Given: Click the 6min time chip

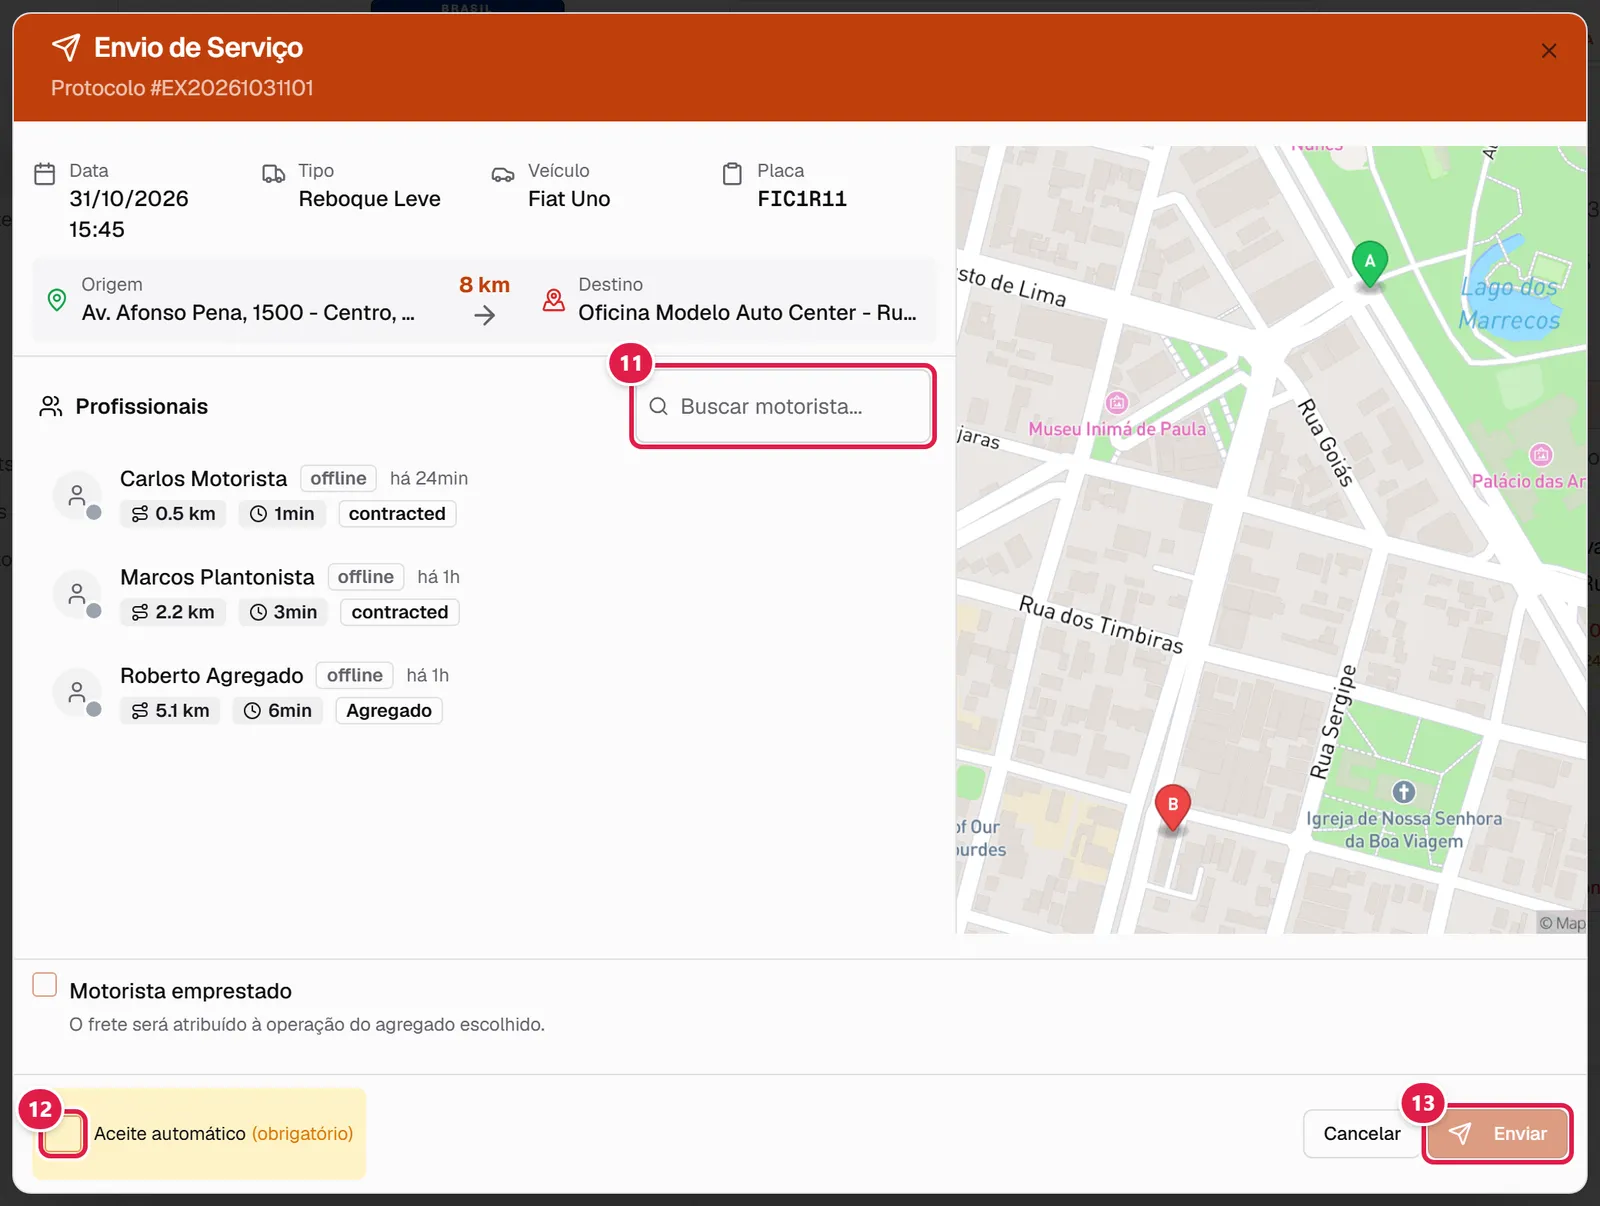Looking at the screenshot, I should pyautogui.click(x=278, y=710).
